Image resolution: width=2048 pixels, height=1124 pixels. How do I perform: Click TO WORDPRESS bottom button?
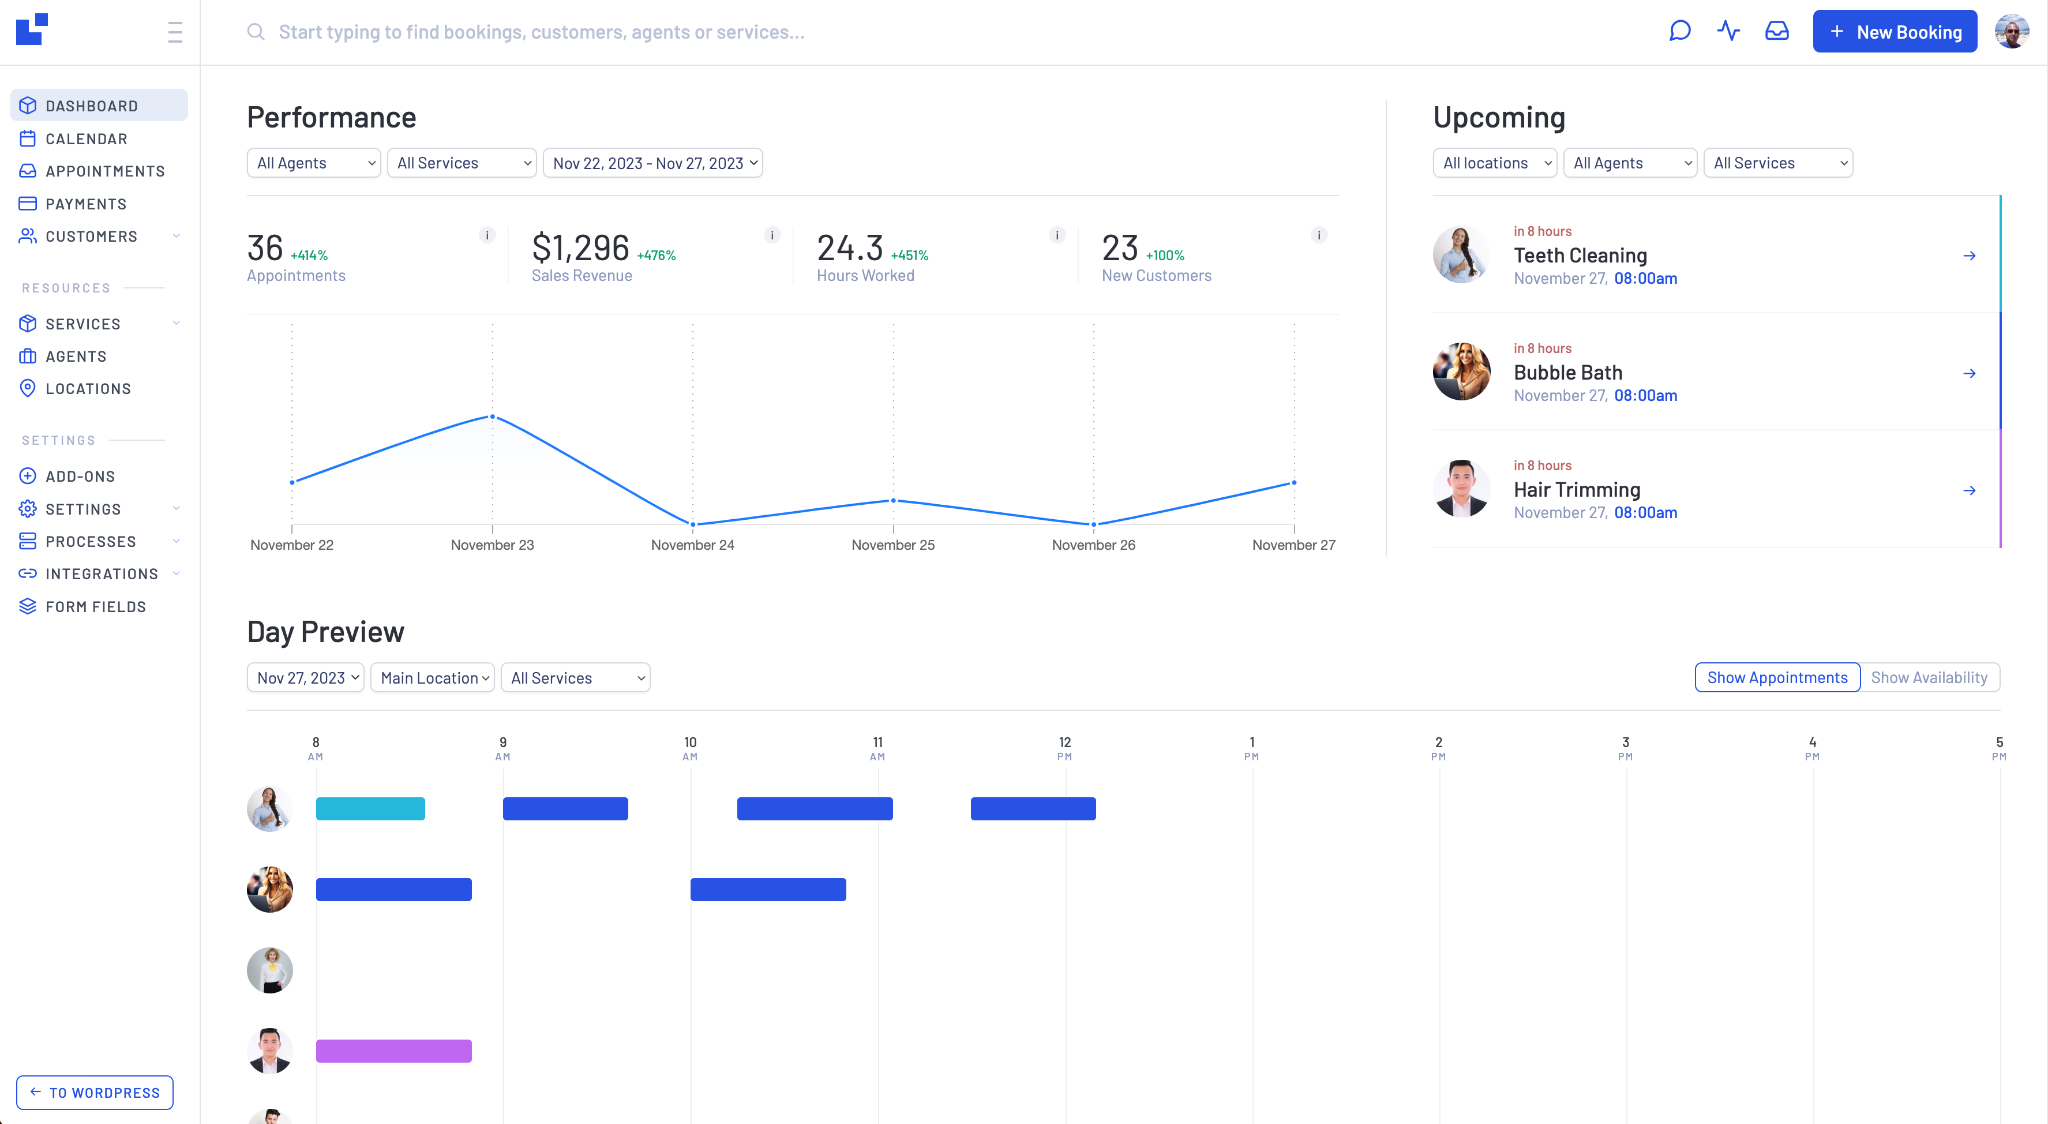click(95, 1092)
